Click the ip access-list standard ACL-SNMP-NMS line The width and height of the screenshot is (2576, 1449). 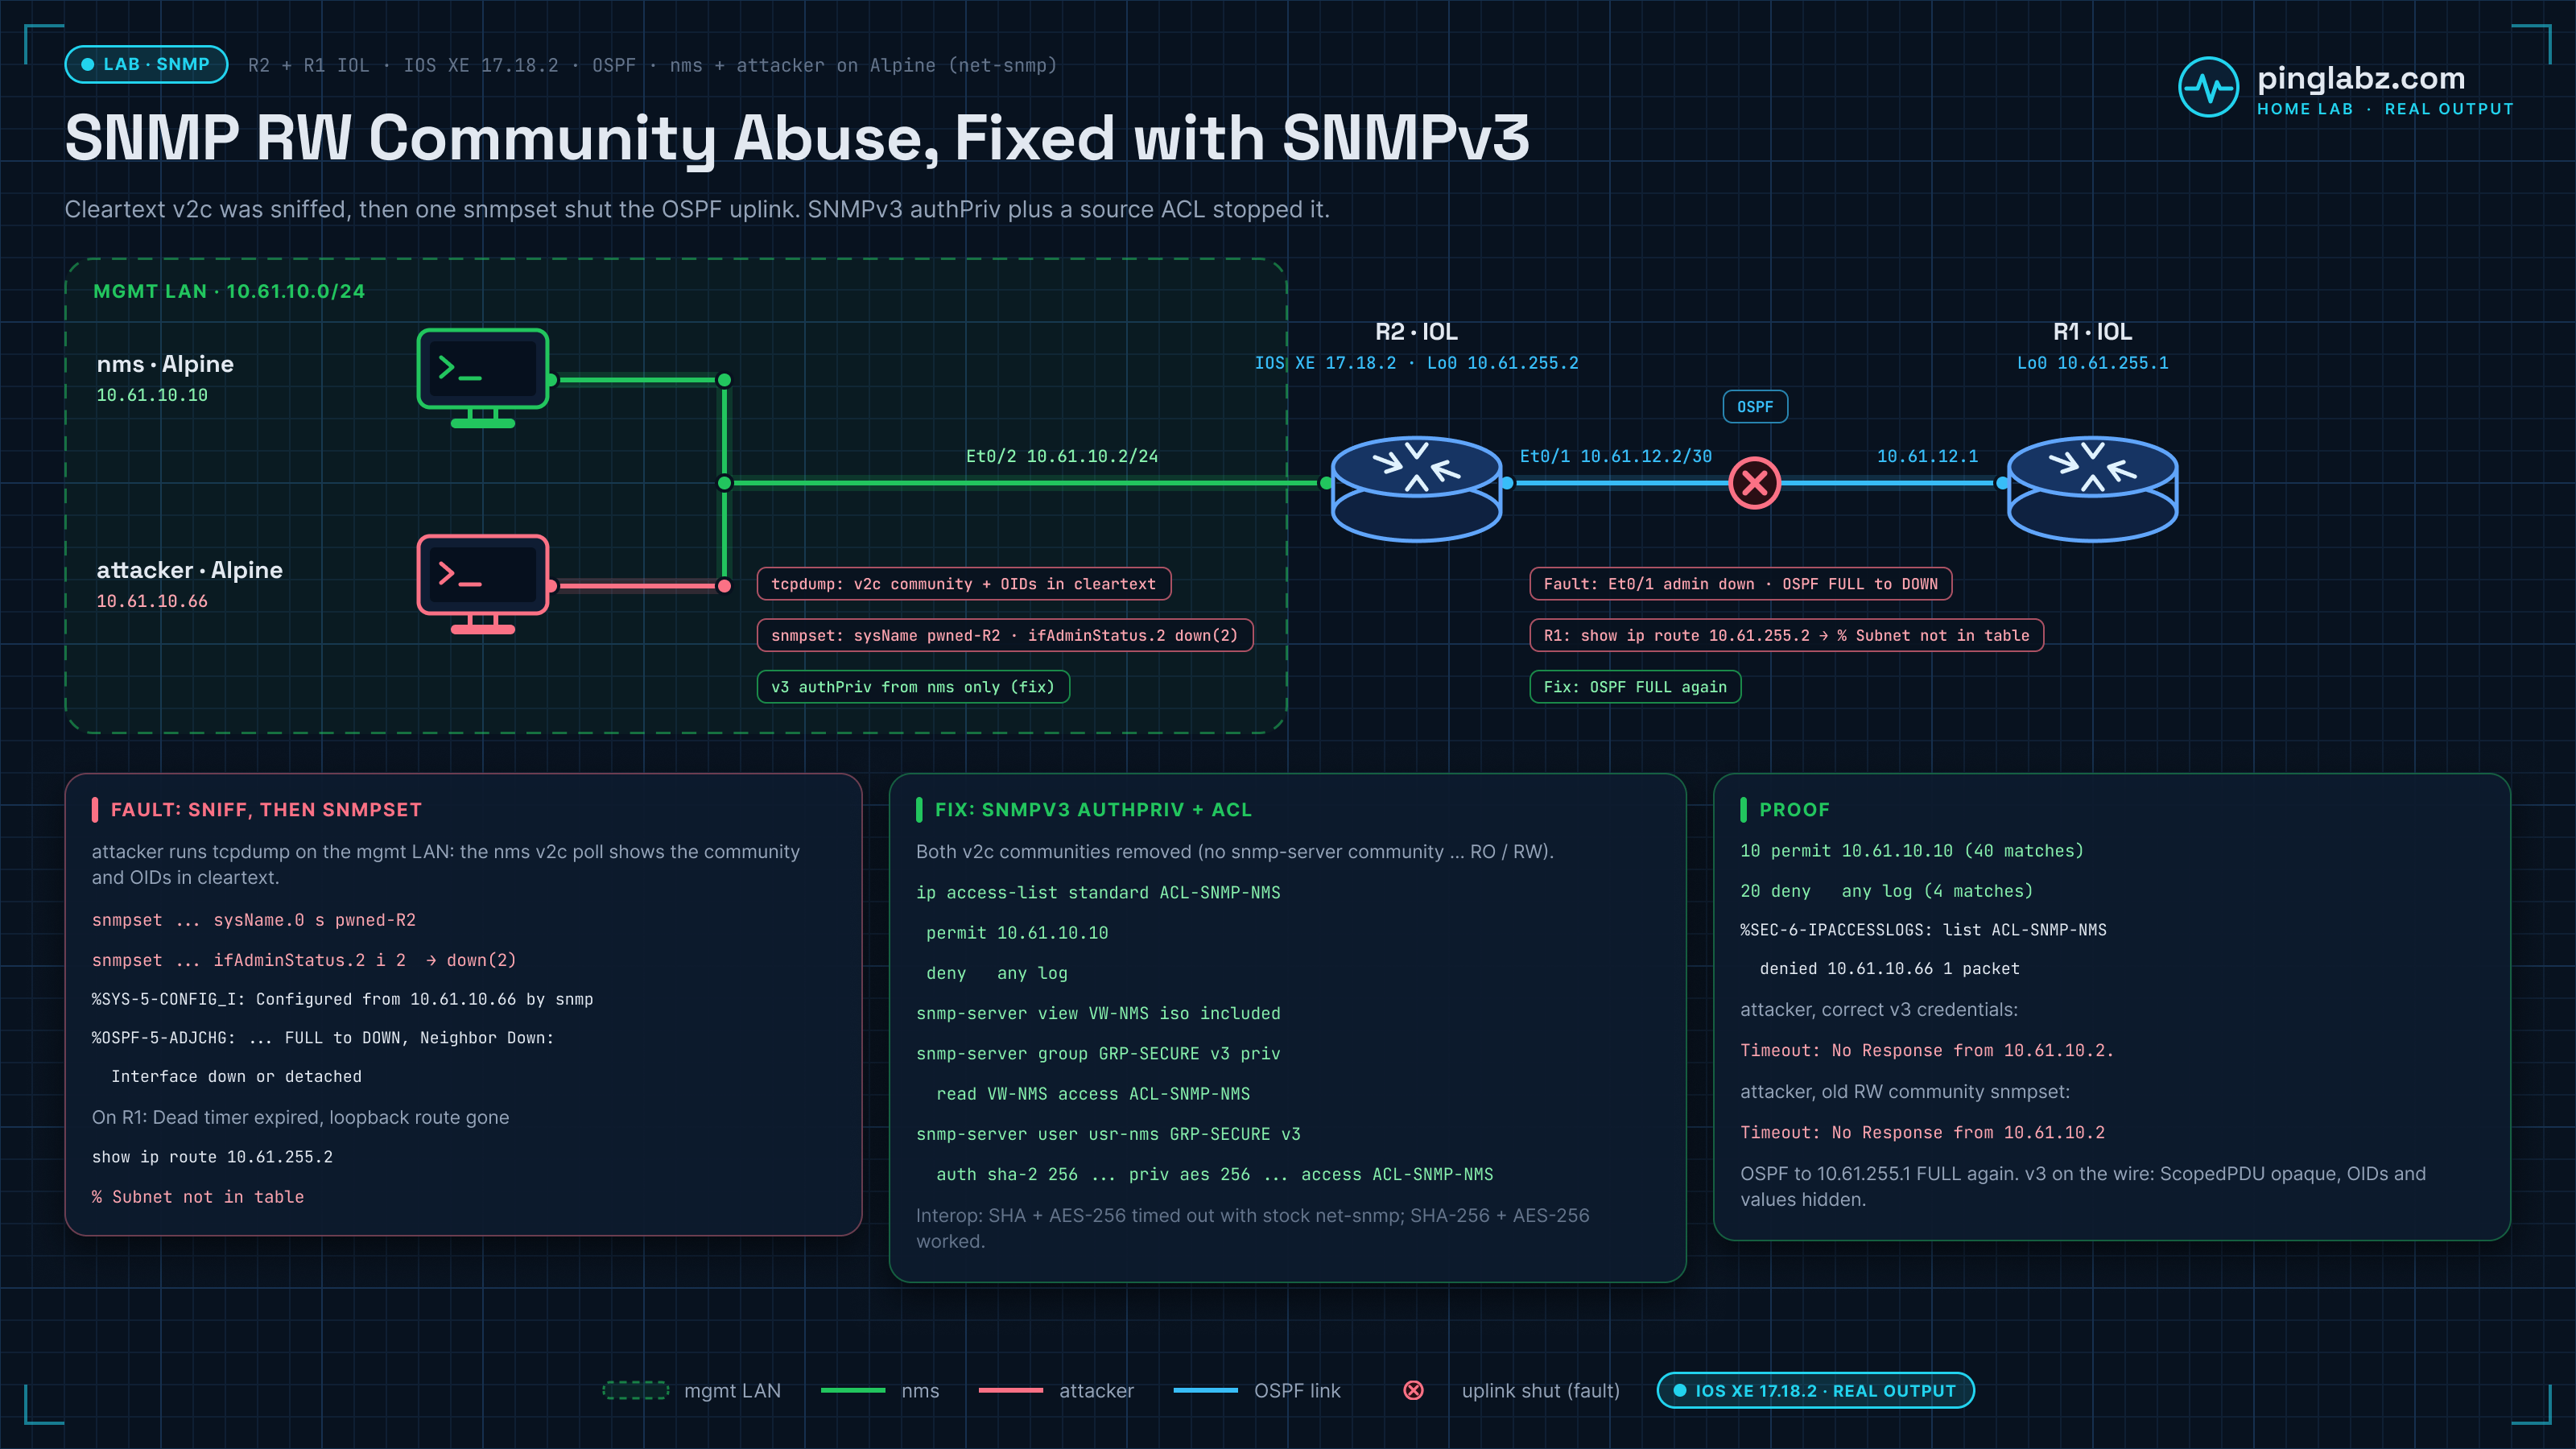point(1098,892)
